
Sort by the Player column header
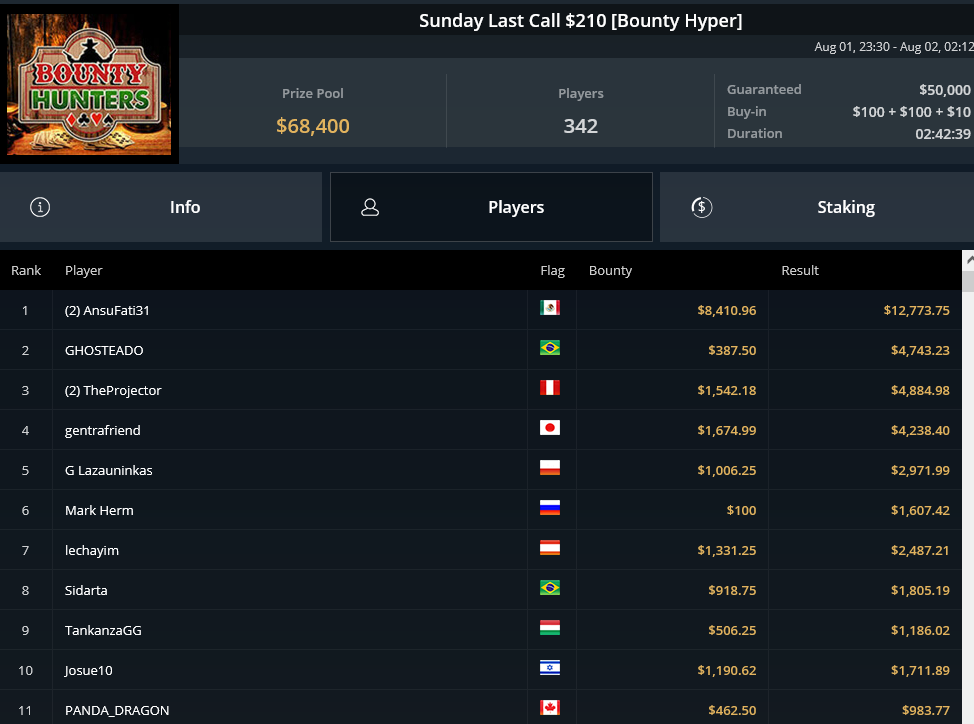tap(84, 270)
